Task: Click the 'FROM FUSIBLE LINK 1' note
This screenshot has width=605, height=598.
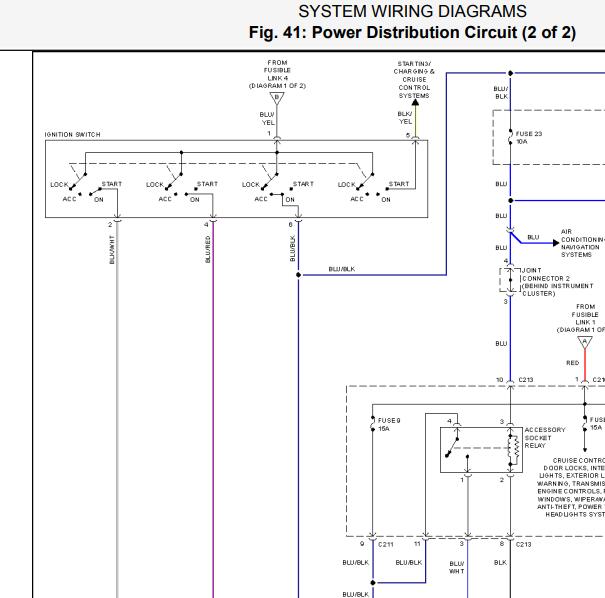Action: (x=582, y=318)
